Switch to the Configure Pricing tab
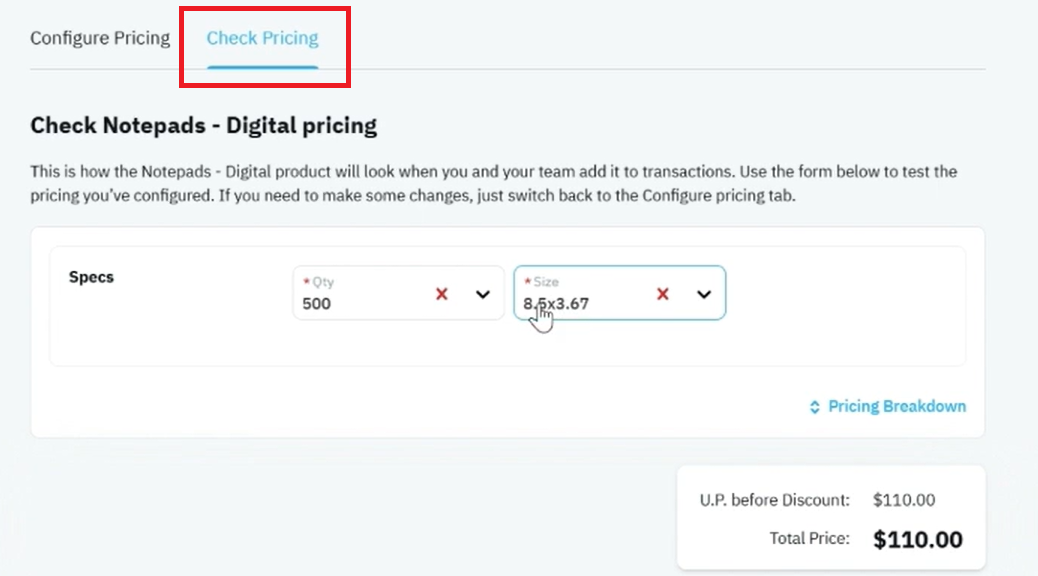The height and width of the screenshot is (576, 1038). pyautogui.click(x=100, y=38)
